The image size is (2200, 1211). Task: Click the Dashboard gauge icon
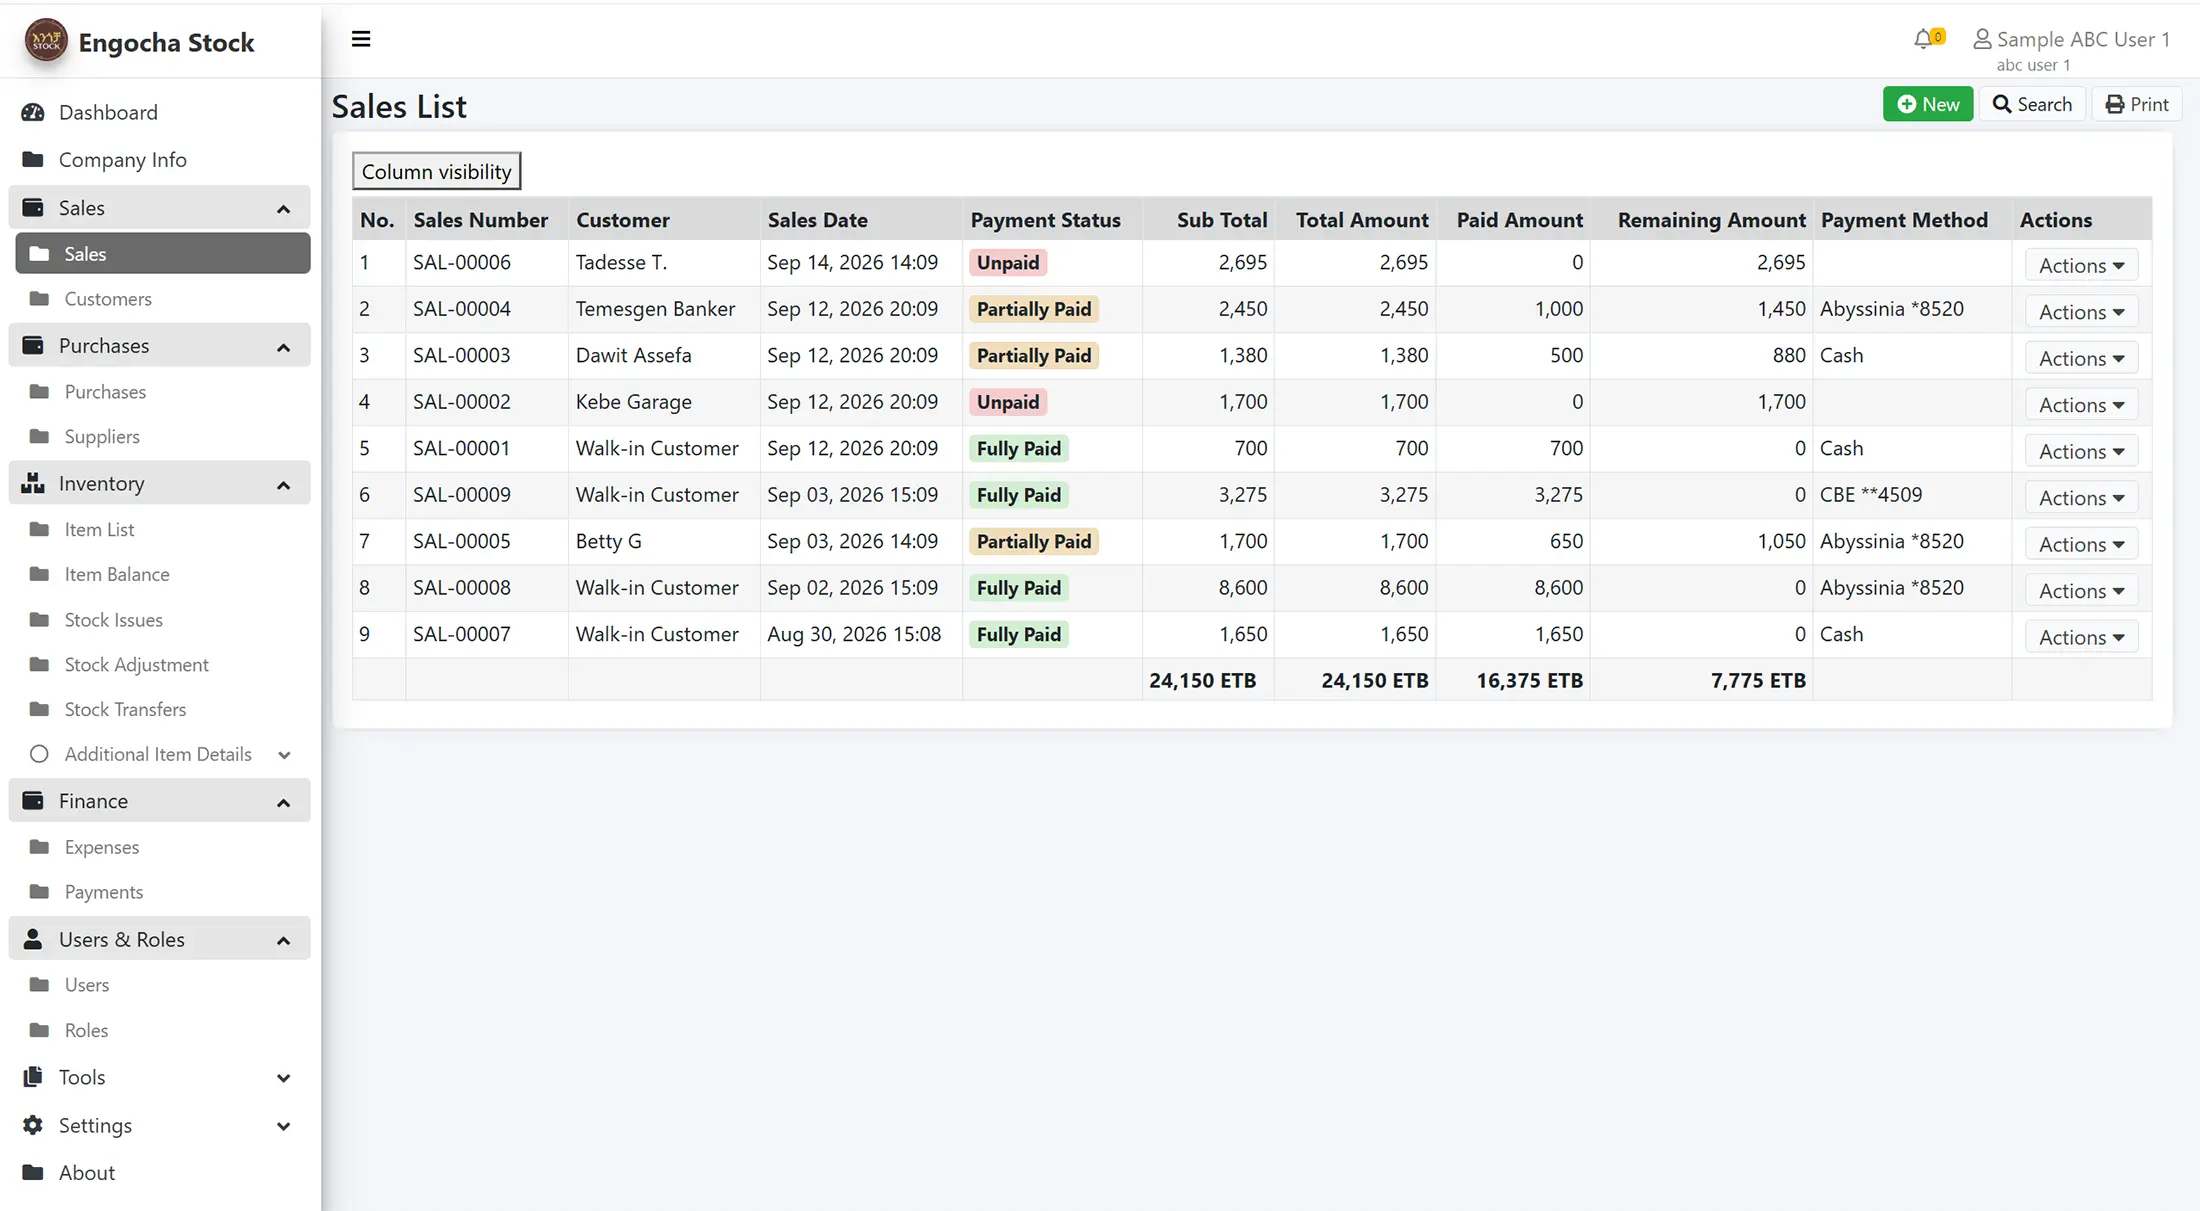point(33,112)
